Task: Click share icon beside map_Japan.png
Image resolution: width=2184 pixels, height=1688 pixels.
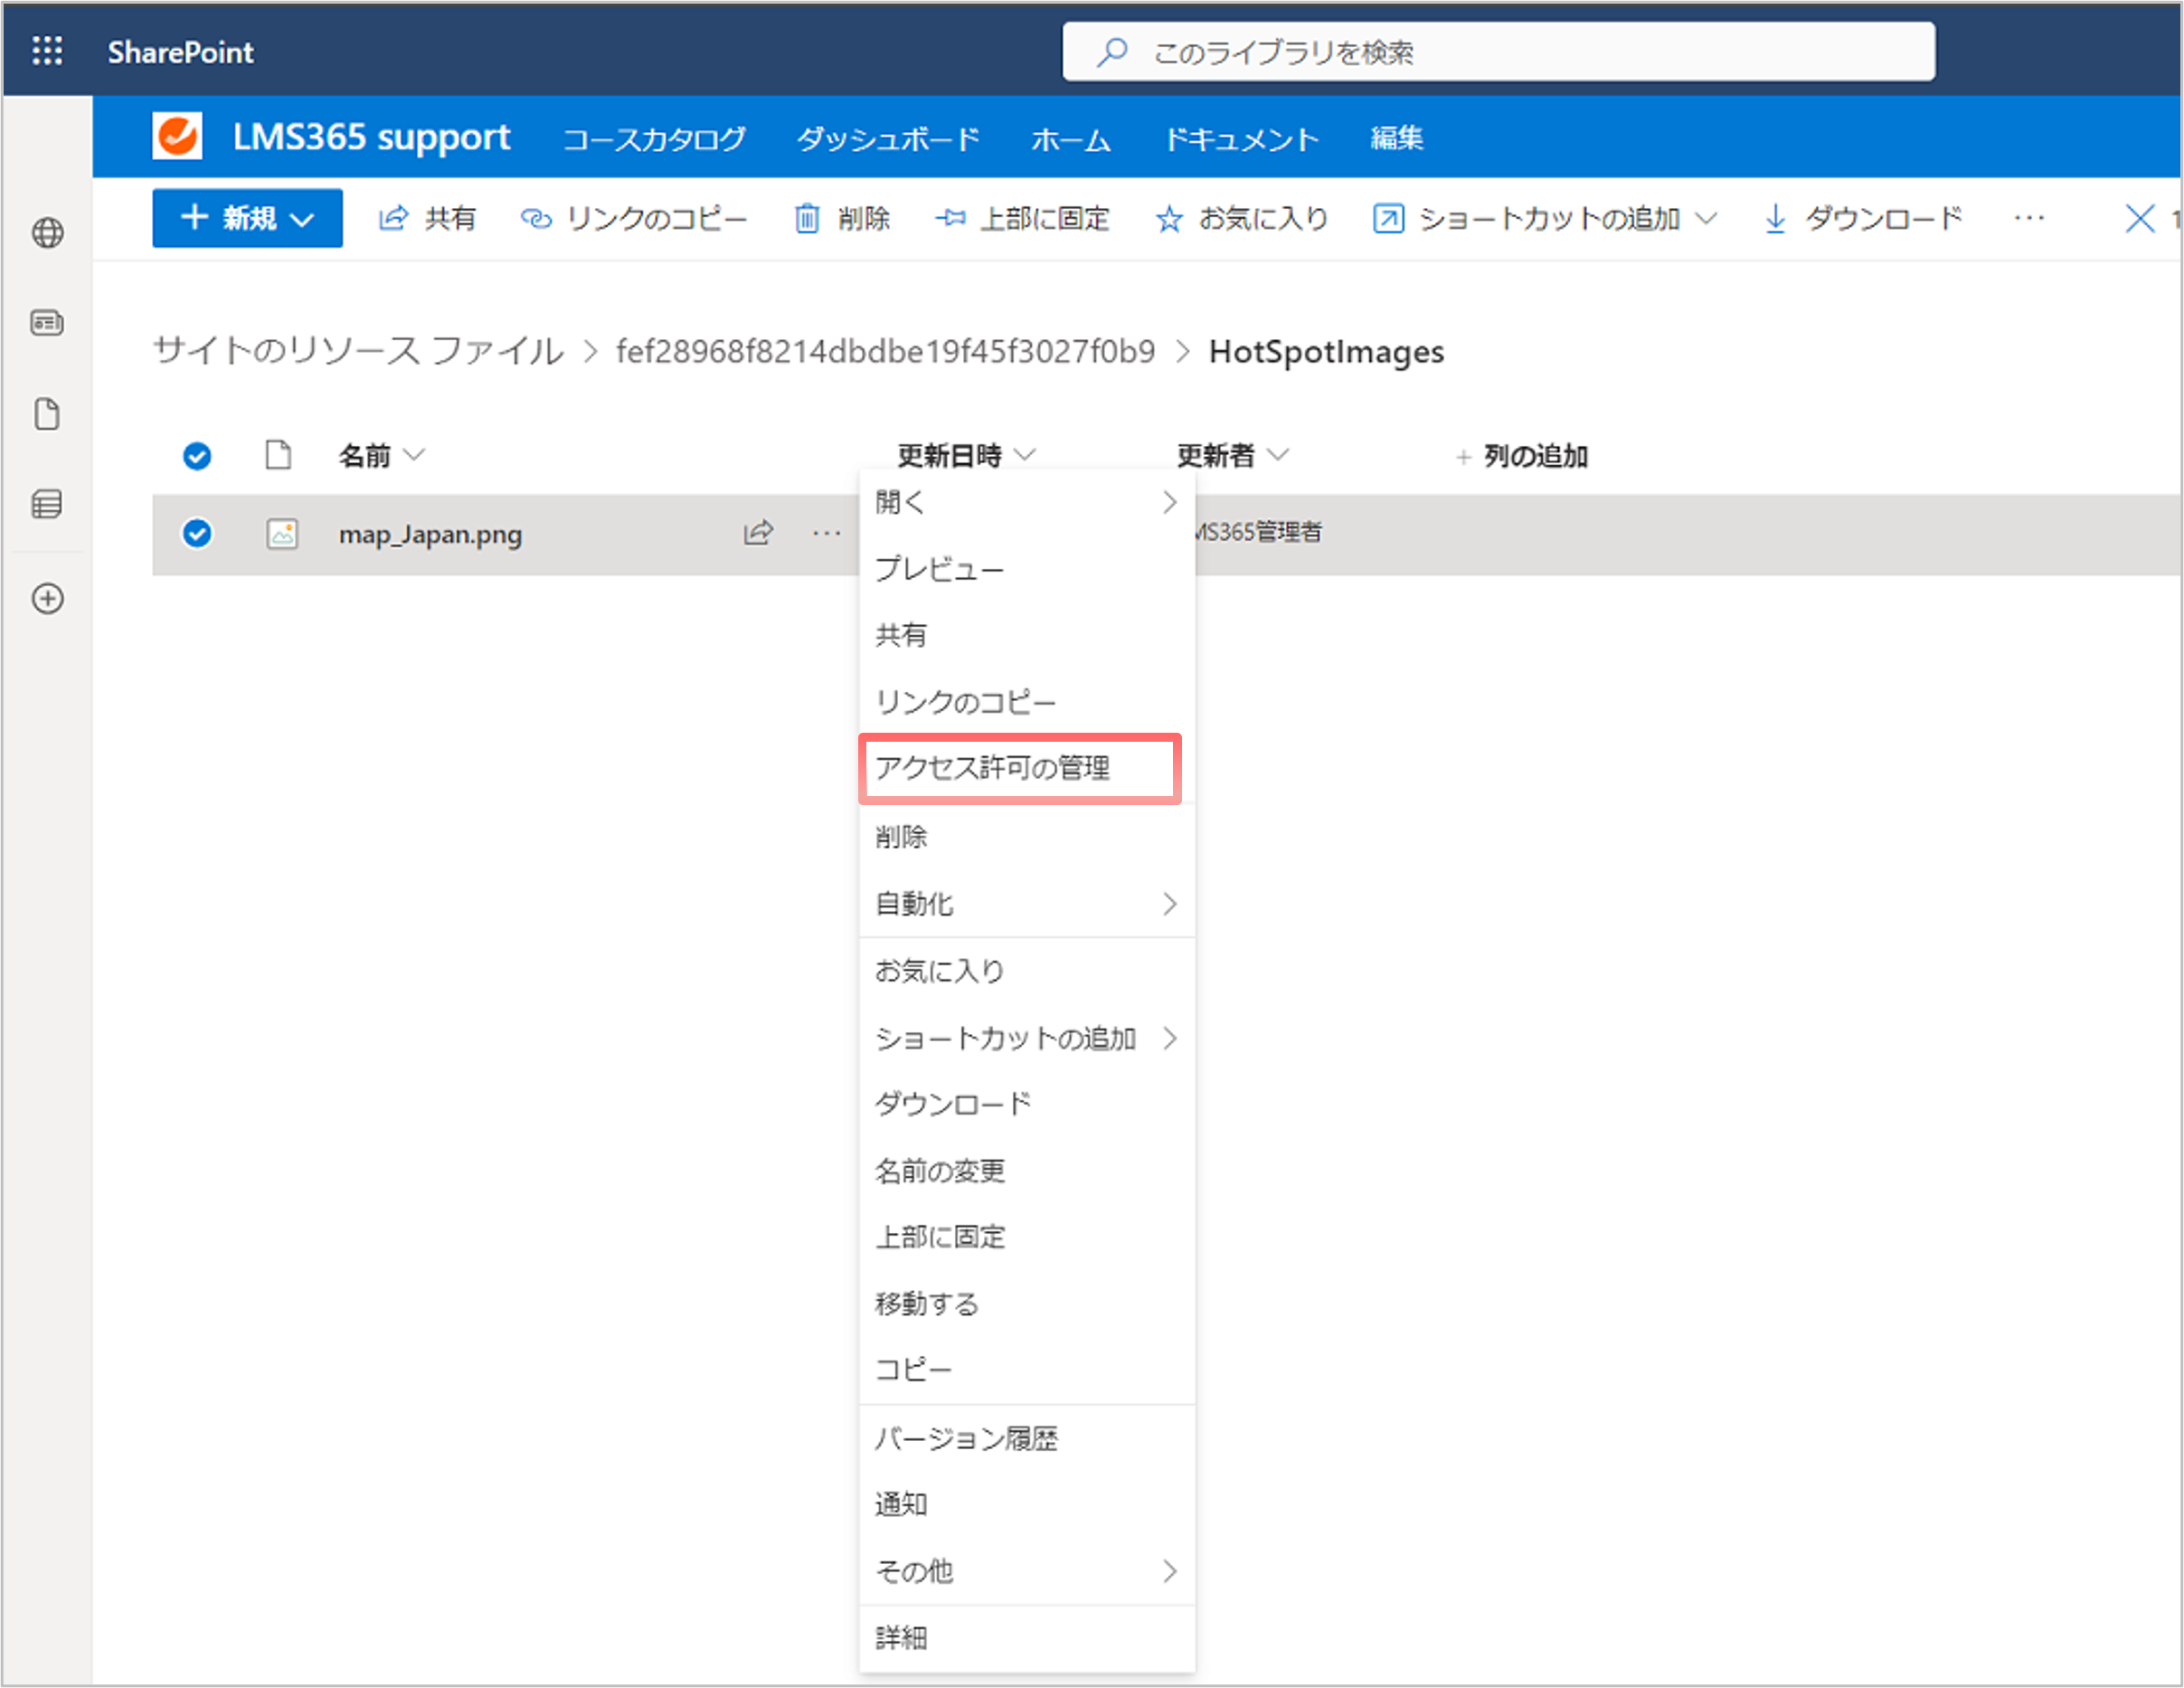Action: pyautogui.click(x=758, y=533)
